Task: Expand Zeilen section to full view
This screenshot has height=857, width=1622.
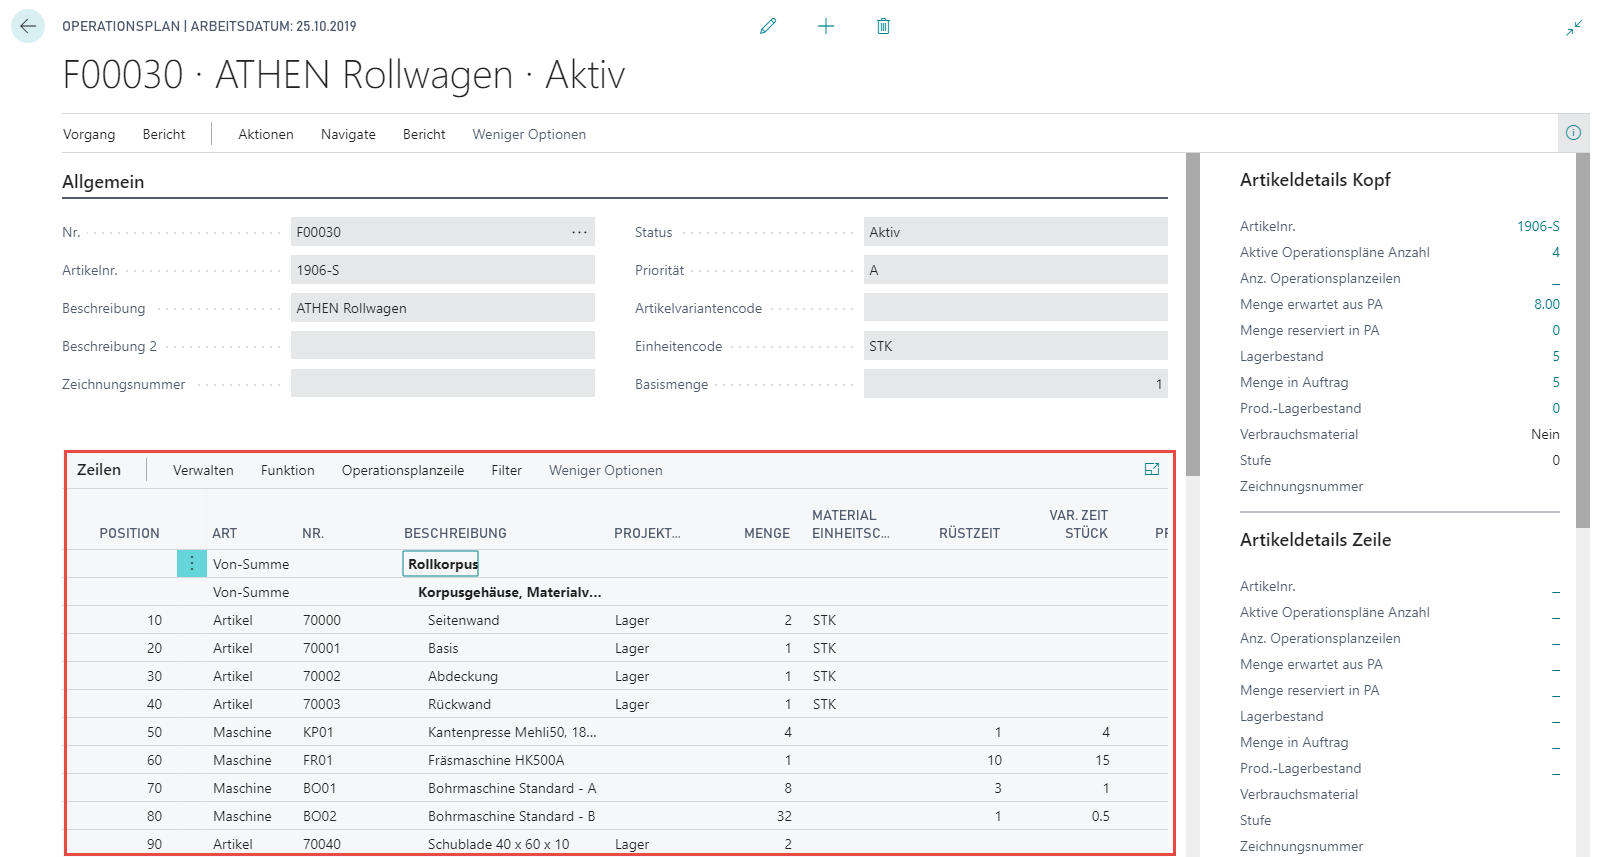Action: tap(1152, 469)
